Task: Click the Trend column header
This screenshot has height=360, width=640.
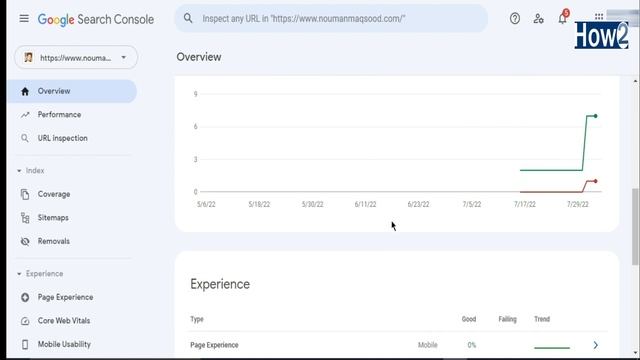Action: [x=542, y=319]
